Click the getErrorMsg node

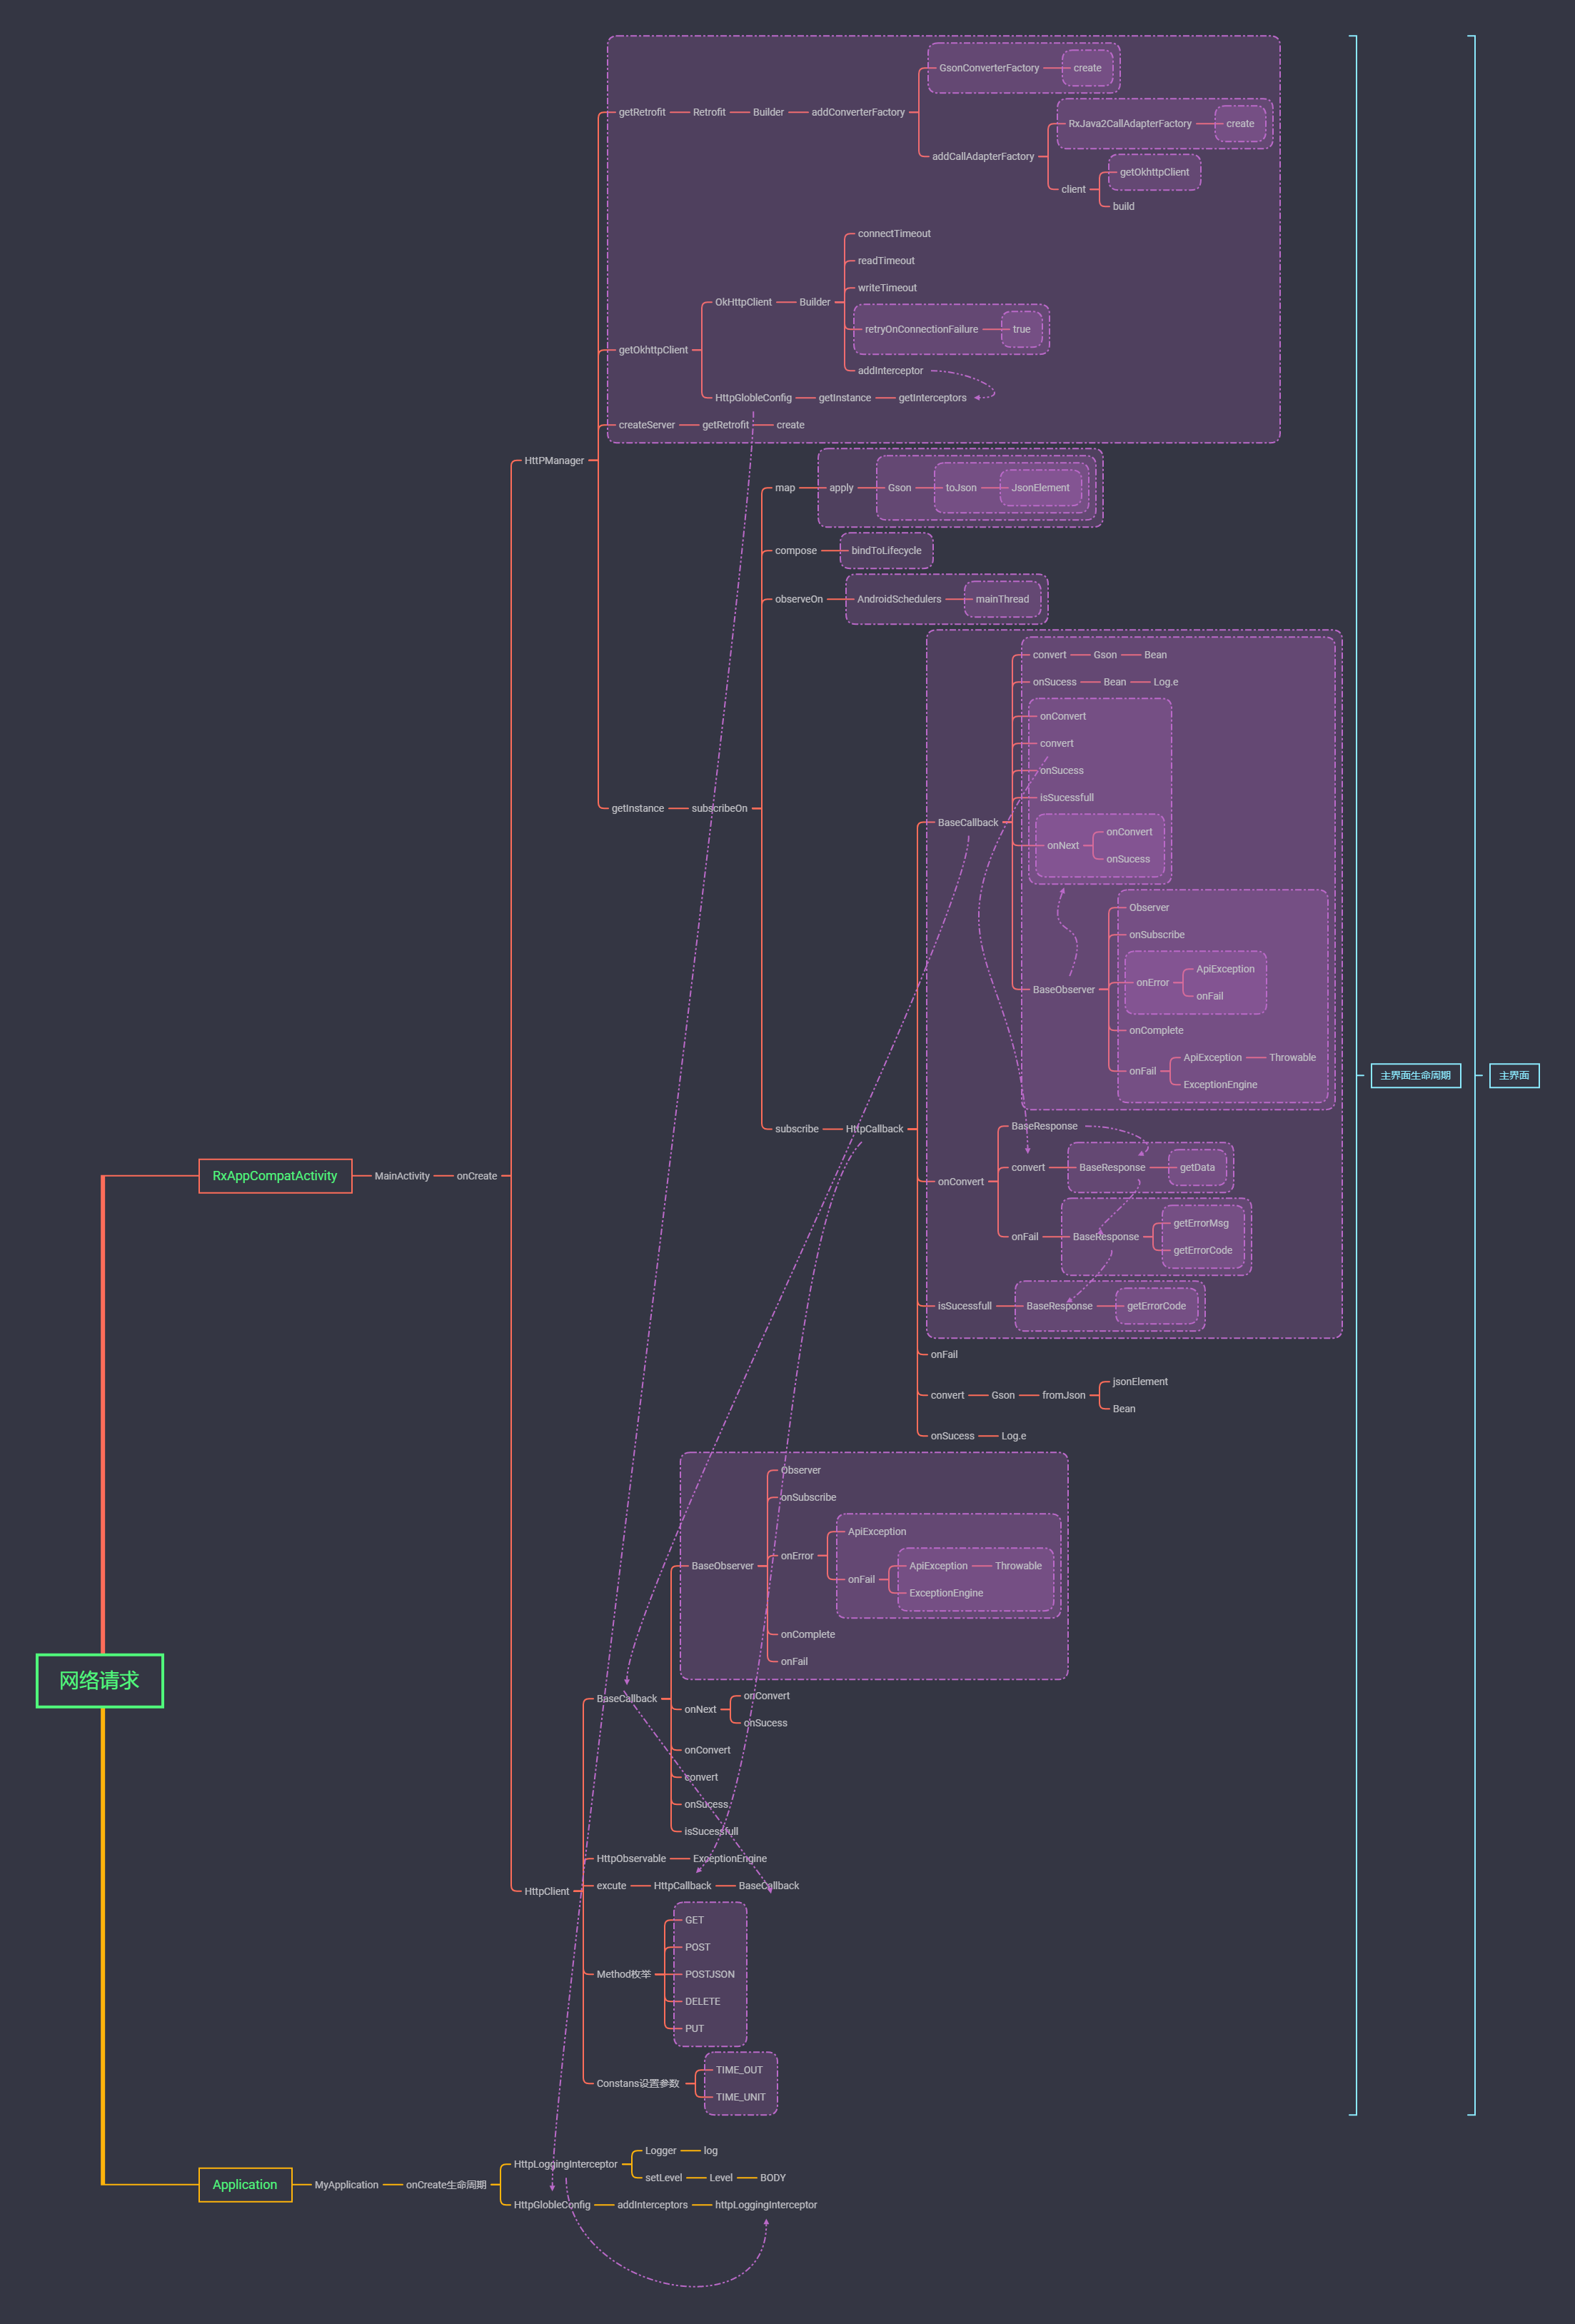(x=1200, y=1223)
